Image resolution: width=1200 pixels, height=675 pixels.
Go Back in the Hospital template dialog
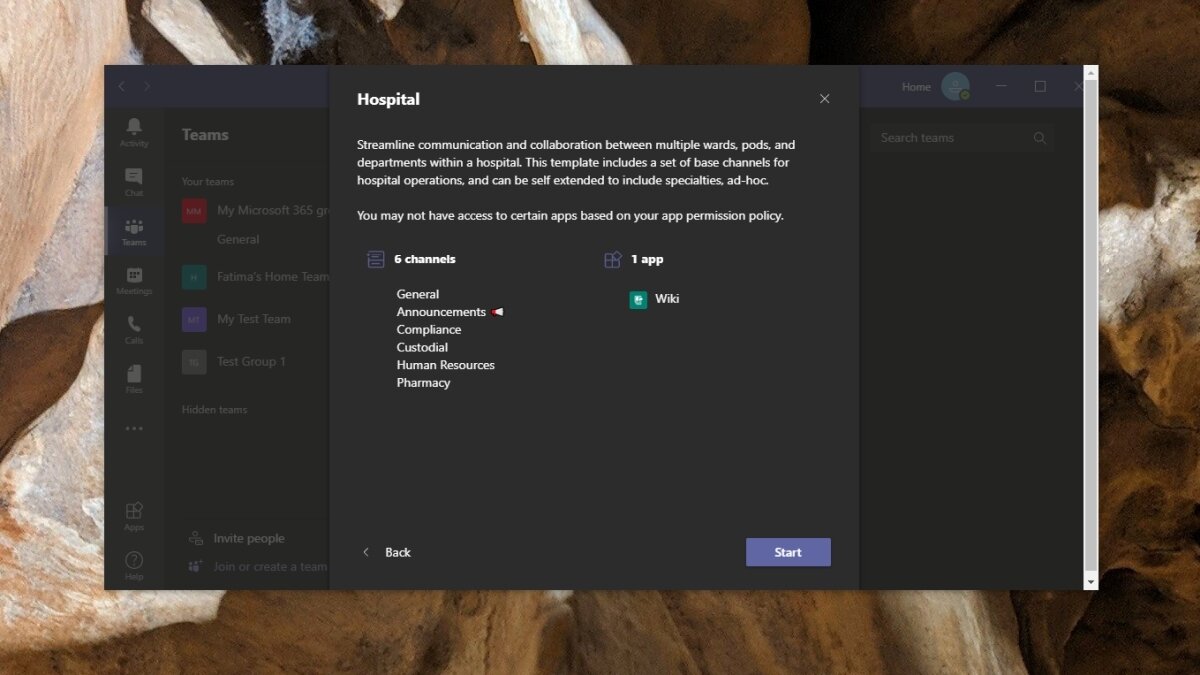point(386,552)
